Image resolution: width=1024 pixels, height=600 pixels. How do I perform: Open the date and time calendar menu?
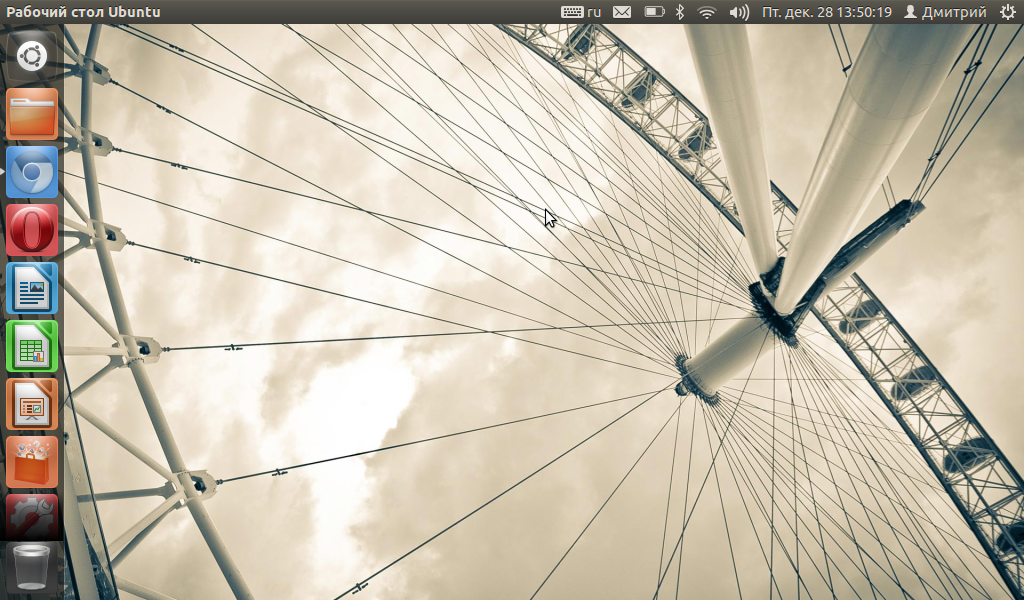tap(826, 12)
